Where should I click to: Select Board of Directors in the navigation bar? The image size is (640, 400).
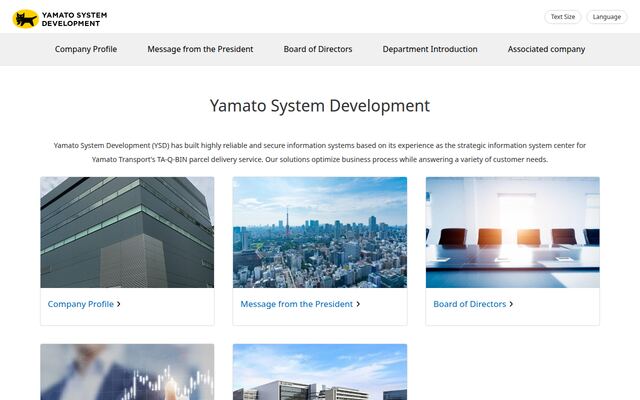click(x=318, y=49)
